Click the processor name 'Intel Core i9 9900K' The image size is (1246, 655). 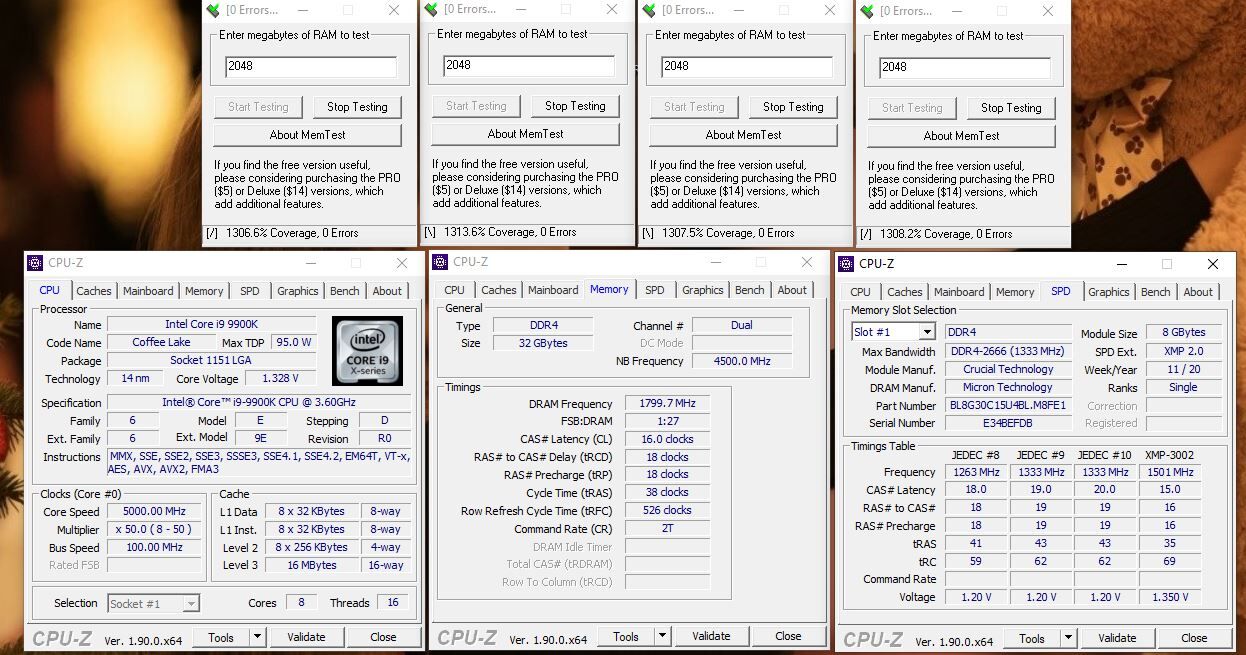click(x=212, y=324)
